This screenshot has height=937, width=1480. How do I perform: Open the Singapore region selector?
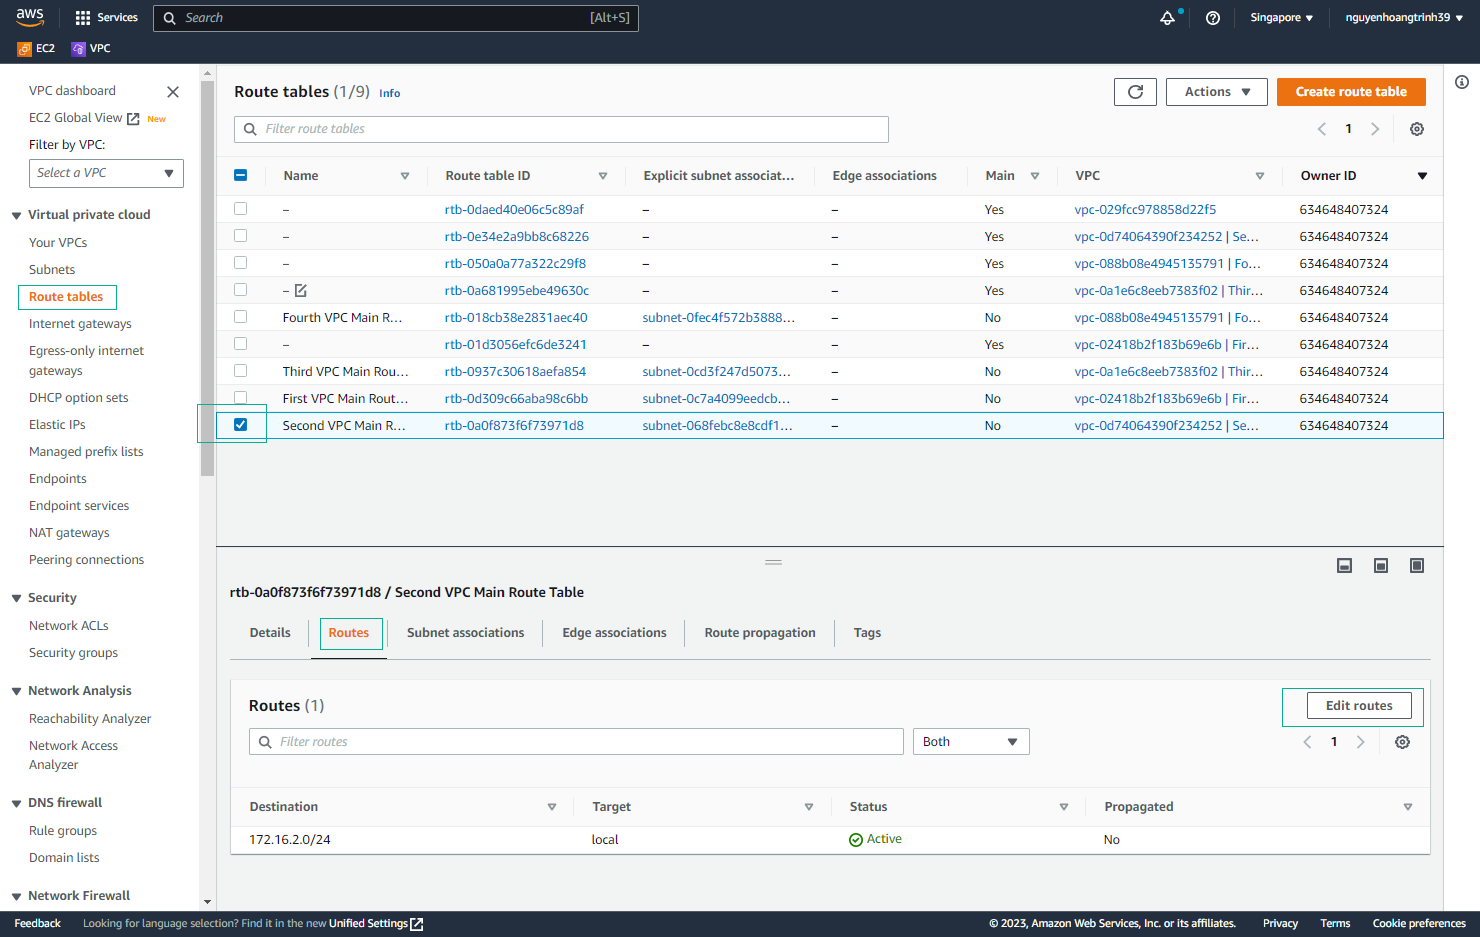[1281, 18]
